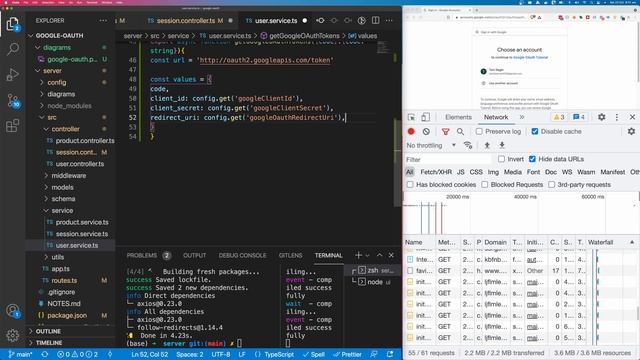Image resolution: width=640 pixels, height=360 pixels.
Task: Open the GITLENS panel tab
Action: click(290, 255)
